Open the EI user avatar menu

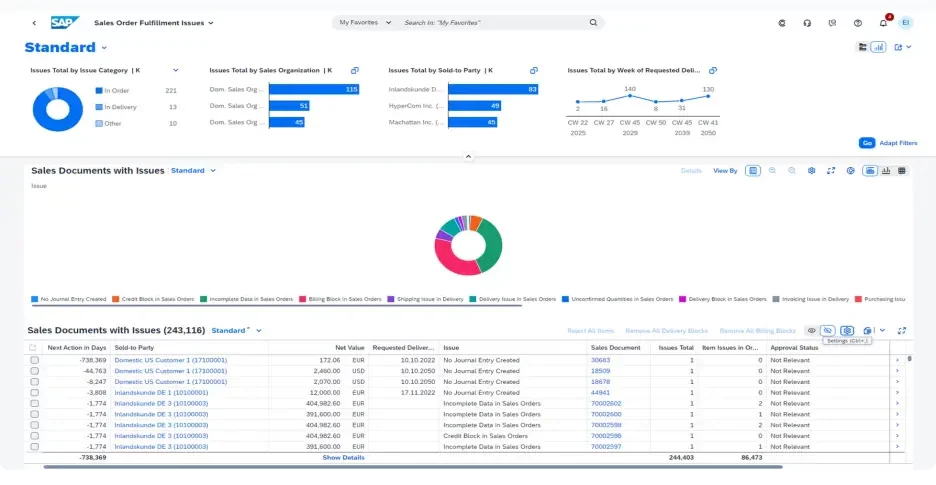point(906,23)
